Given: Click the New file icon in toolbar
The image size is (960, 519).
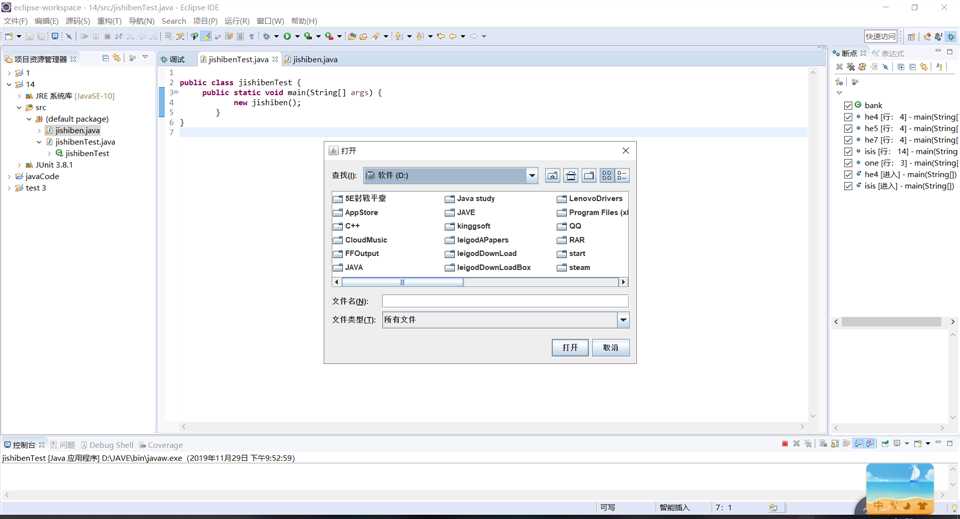Looking at the screenshot, I should pyautogui.click(x=9, y=36).
